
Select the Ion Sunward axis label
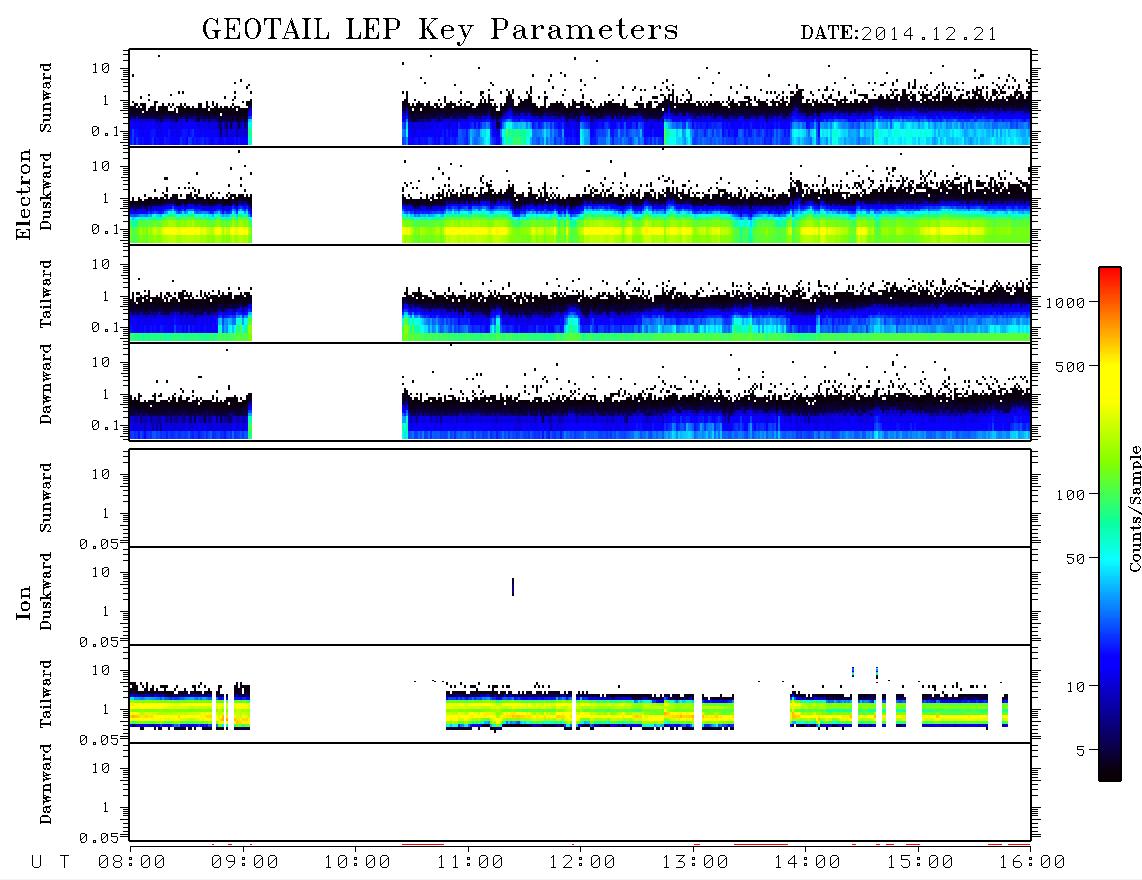coord(46,498)
